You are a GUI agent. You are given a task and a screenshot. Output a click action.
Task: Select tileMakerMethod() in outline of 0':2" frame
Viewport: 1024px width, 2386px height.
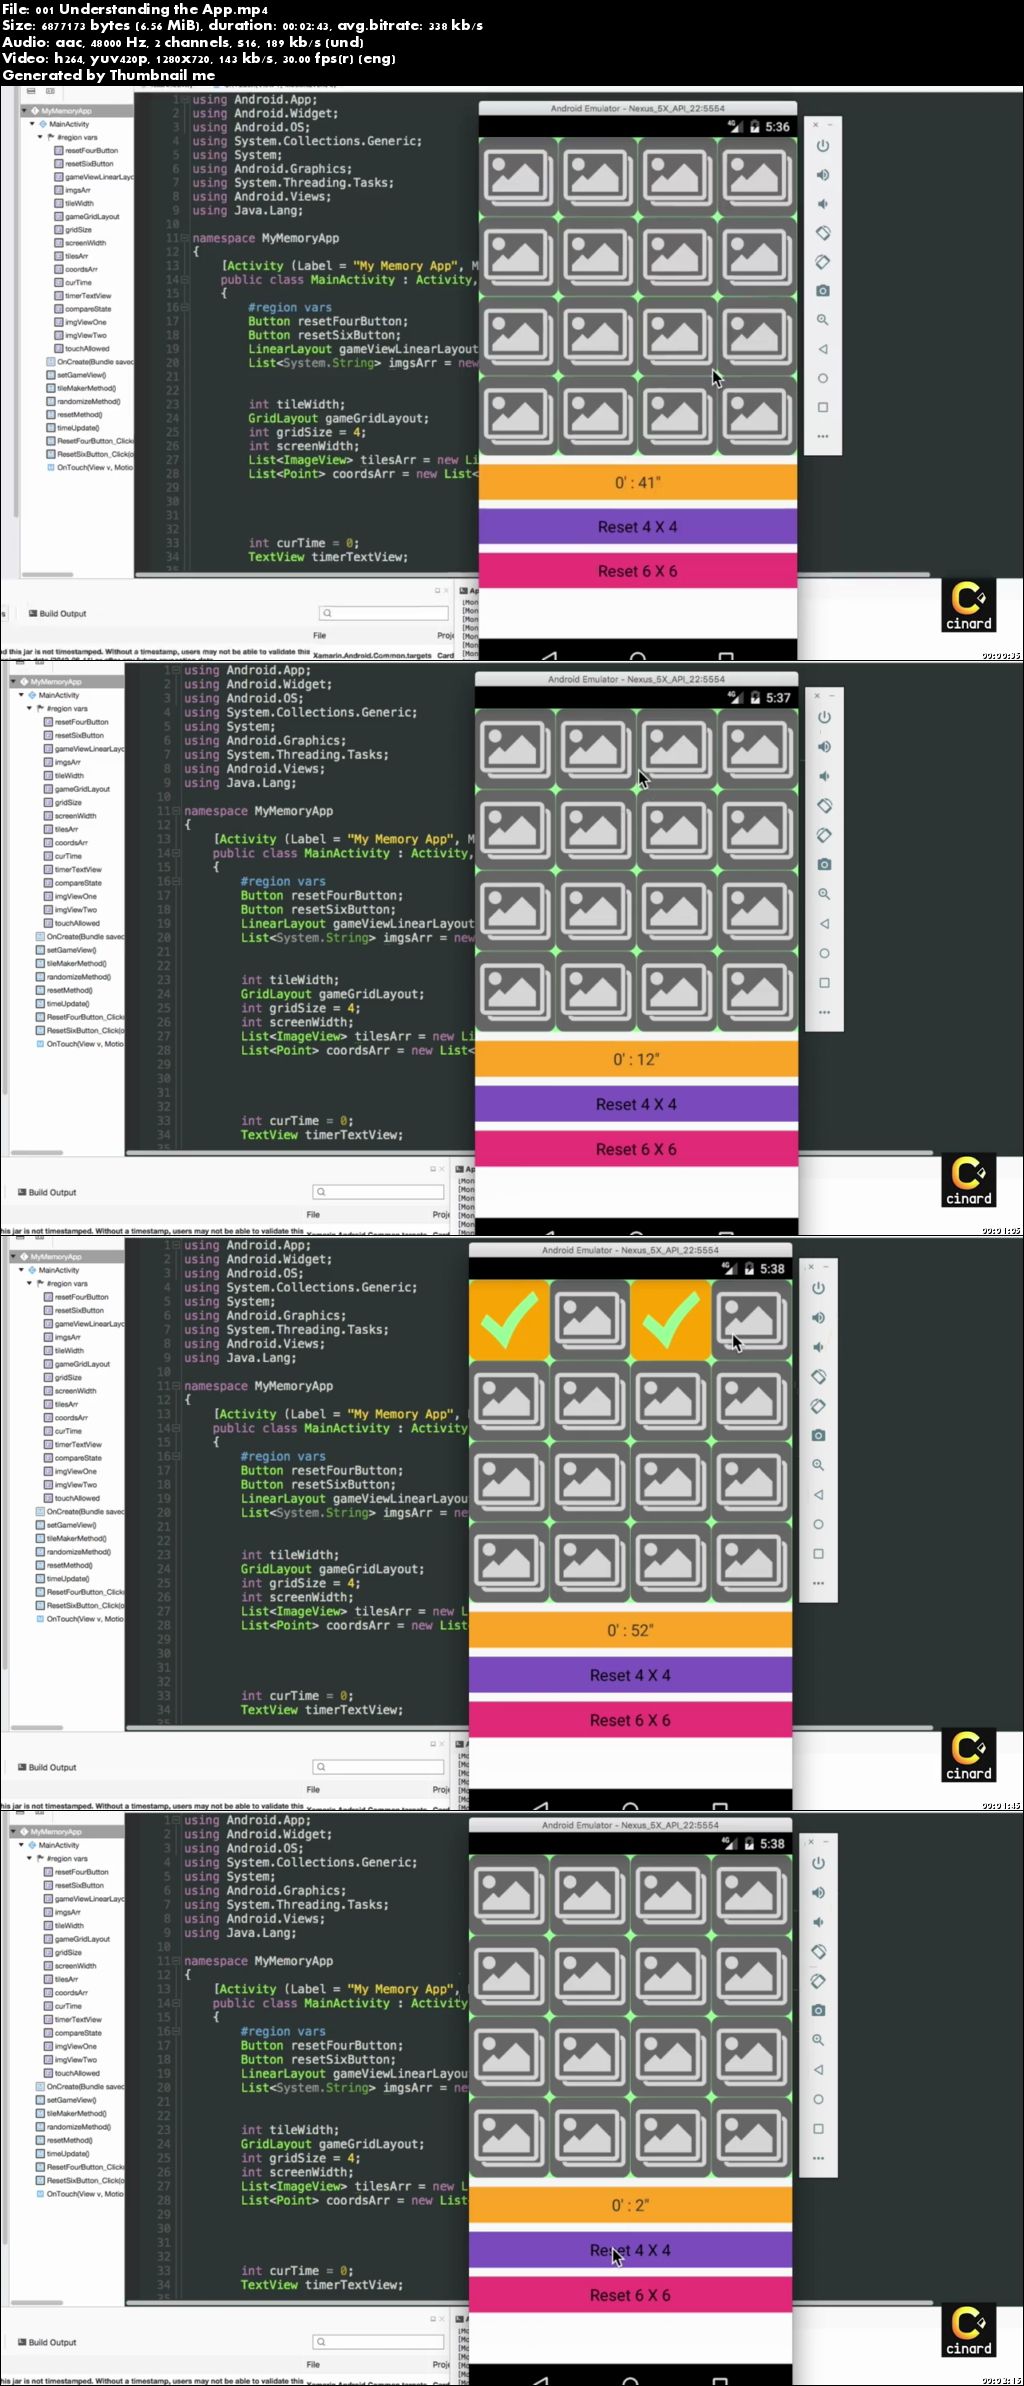(x=72, y=2114)
